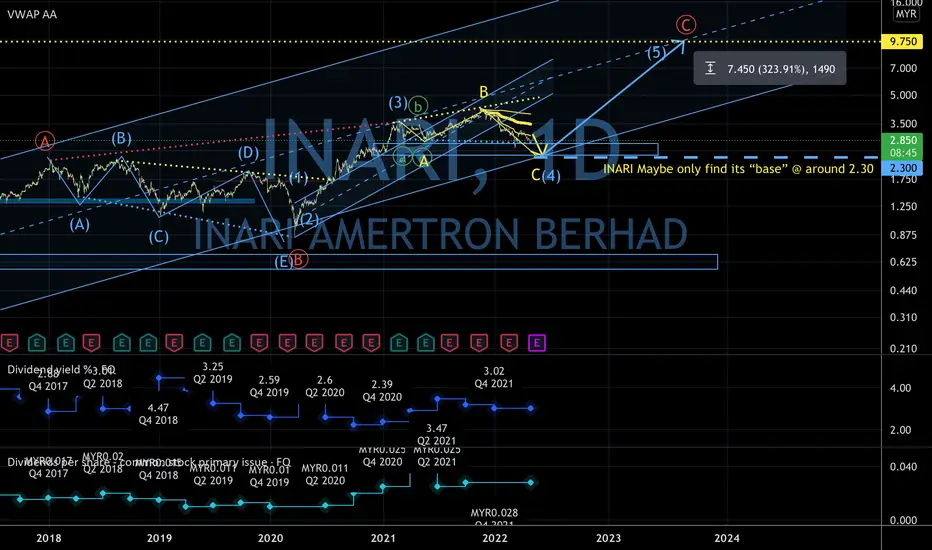932x550 pixels.
Task: Click the 2019 label on time axis
Action: [159, 538]
